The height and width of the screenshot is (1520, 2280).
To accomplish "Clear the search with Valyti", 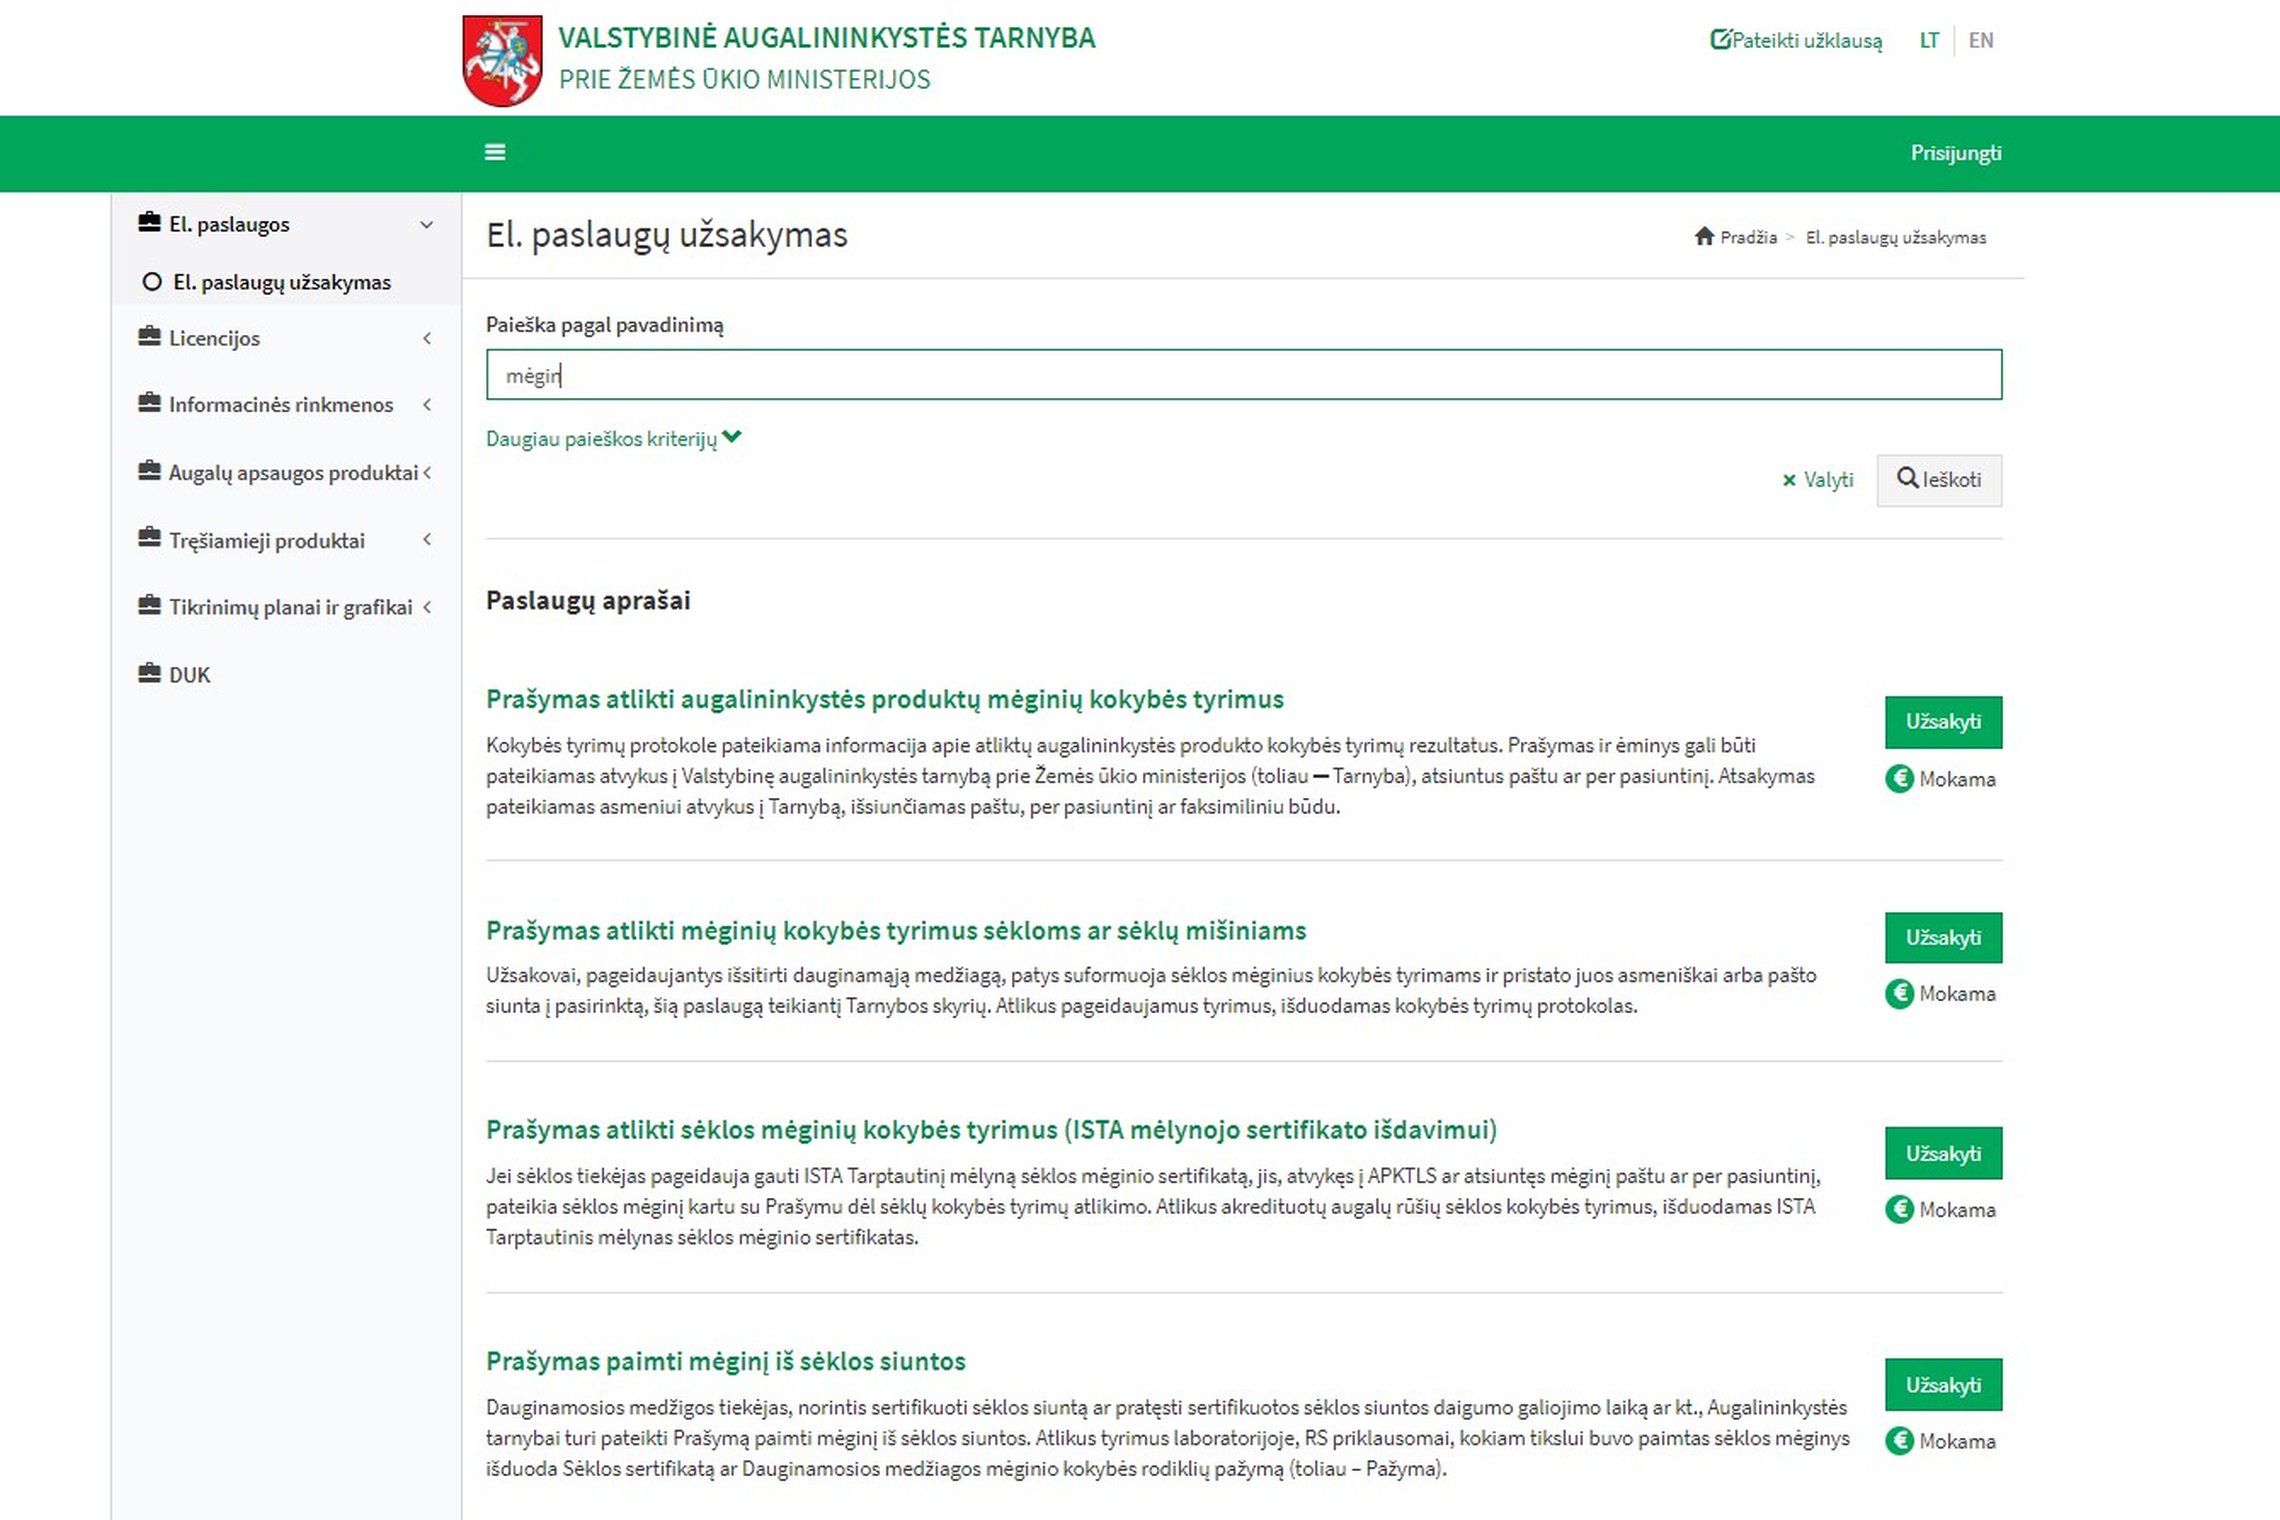I will click(x=1818, y=480).
